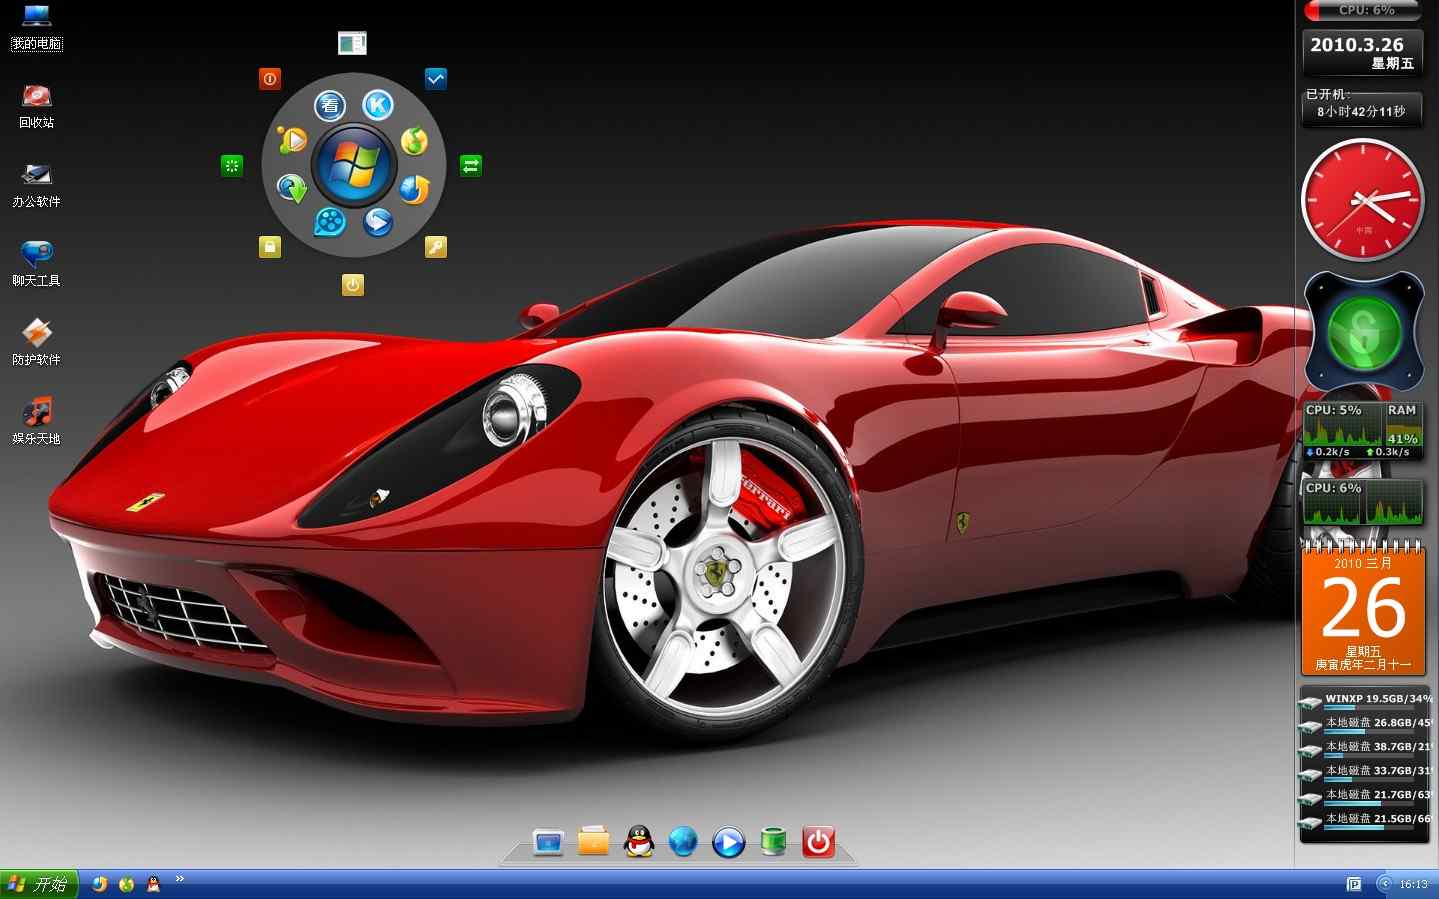This screenshot has width=1439, height=899.
Task: Open the orange folder icon in bottom dock
Action: [594, 842]
